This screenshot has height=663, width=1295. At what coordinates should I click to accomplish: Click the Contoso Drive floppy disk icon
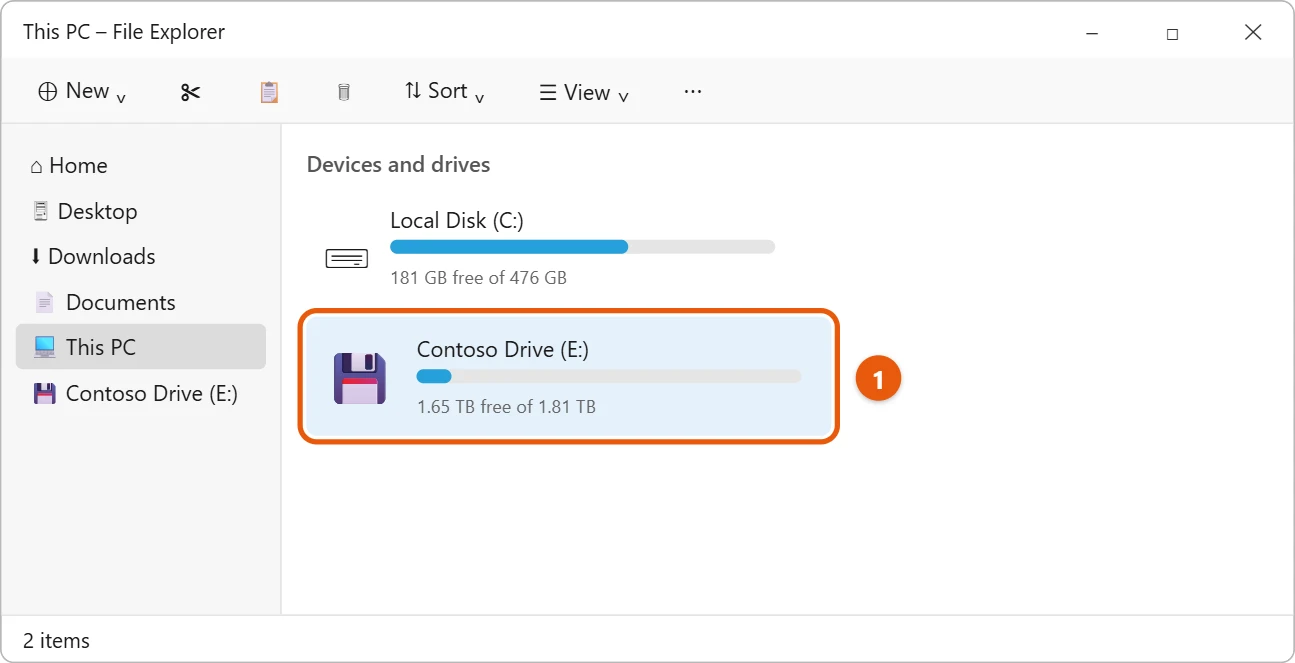pyautogui.click(x=360, y=378)
